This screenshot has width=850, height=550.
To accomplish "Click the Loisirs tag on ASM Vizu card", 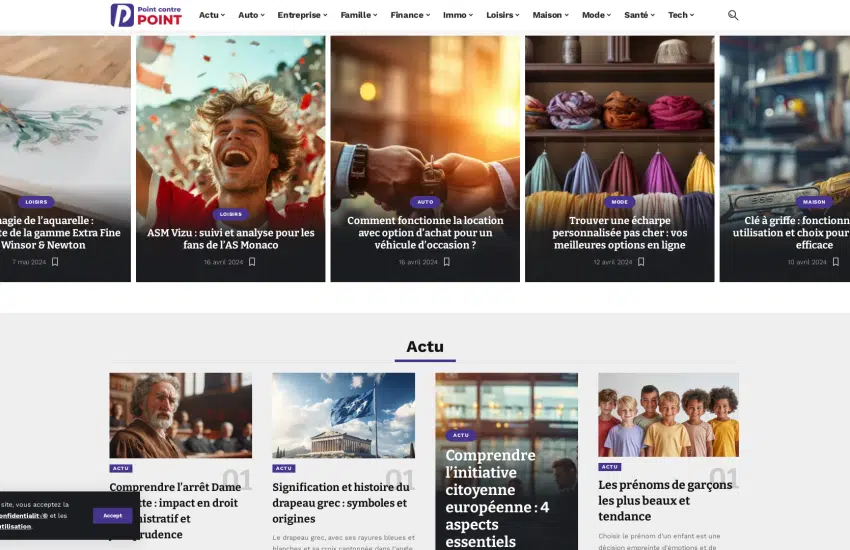I will [x=231, y=214].
